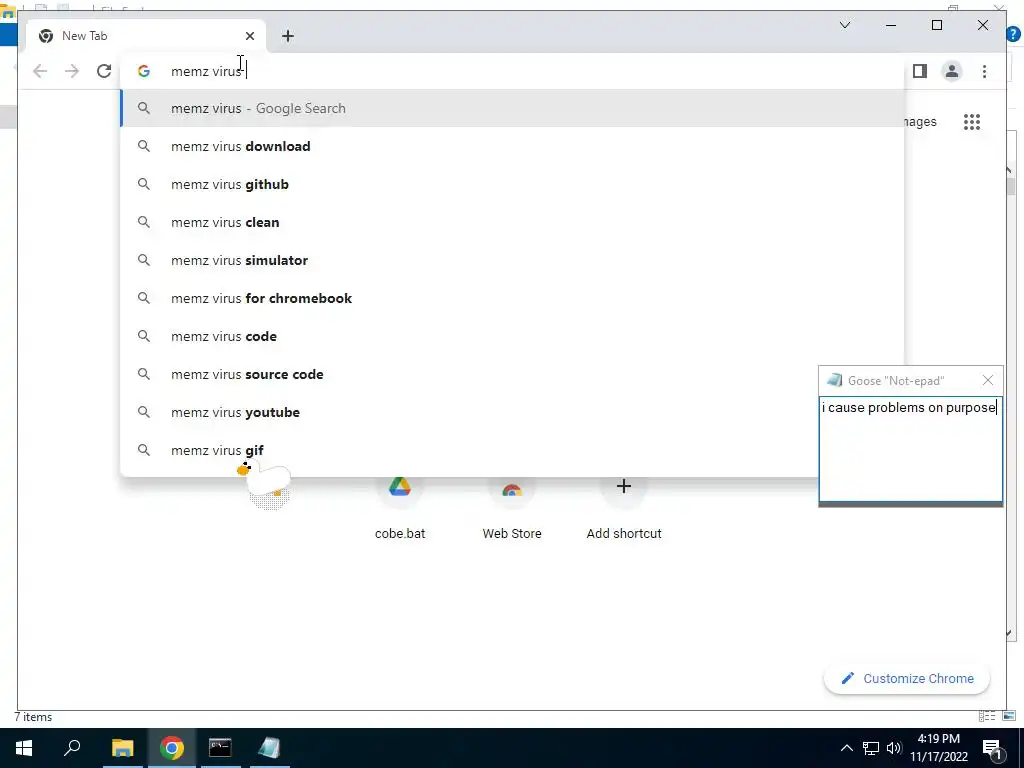Click the Customize Chrome button

907,679
